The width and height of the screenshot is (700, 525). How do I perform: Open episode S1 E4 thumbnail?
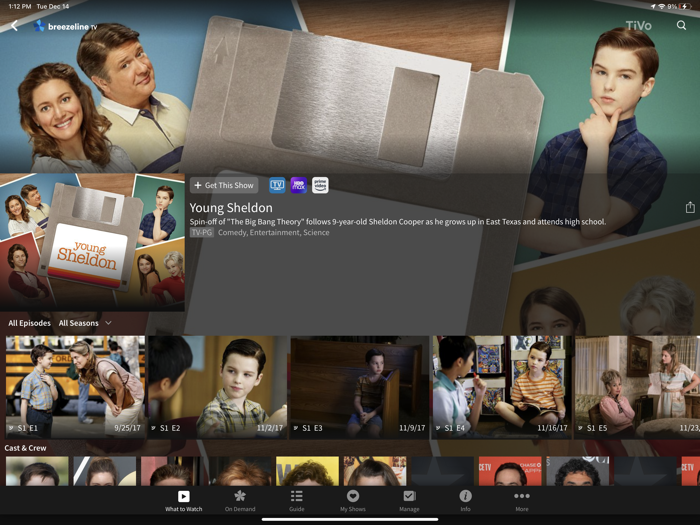[x=502, y=387]
